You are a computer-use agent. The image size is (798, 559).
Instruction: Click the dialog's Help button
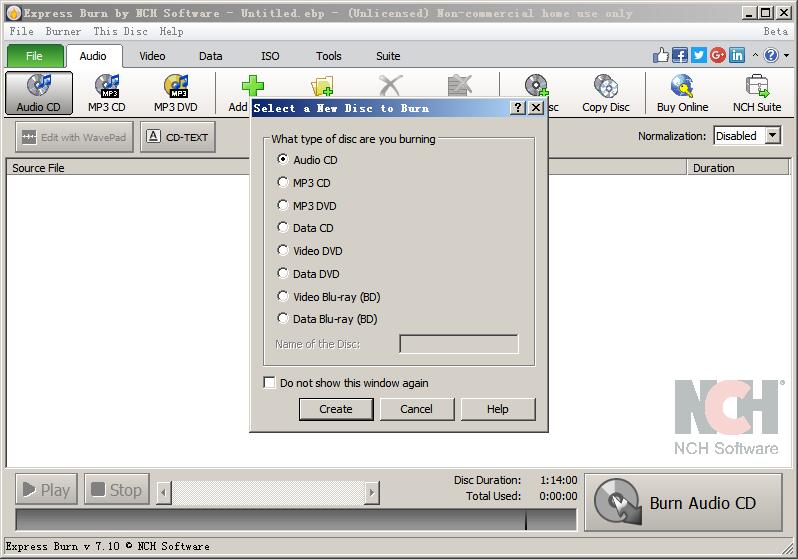498,409
